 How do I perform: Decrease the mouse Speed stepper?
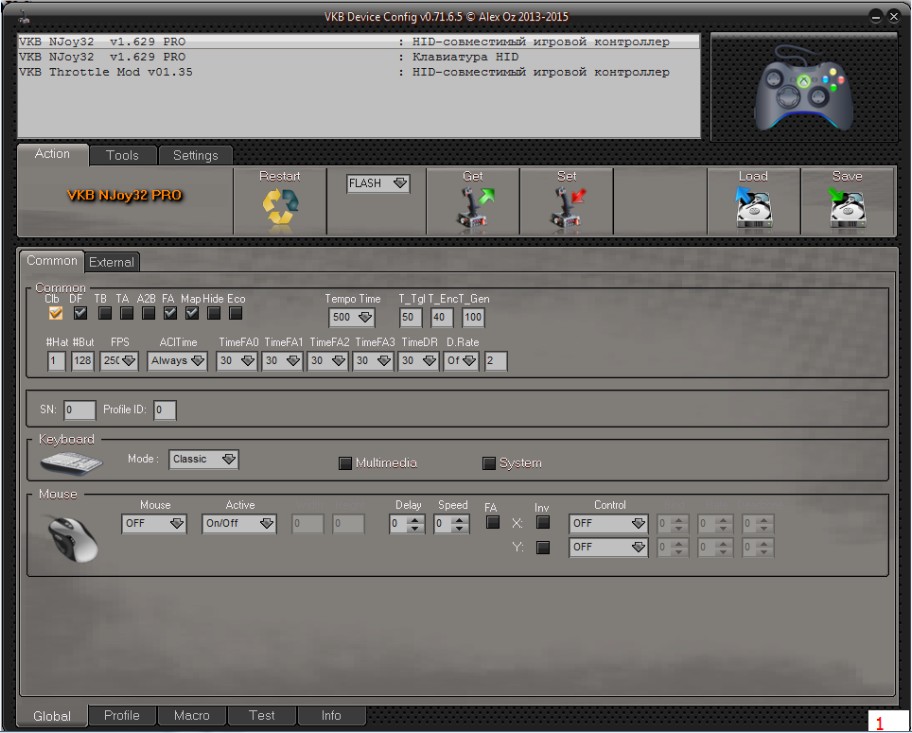[x=459, y=528]
